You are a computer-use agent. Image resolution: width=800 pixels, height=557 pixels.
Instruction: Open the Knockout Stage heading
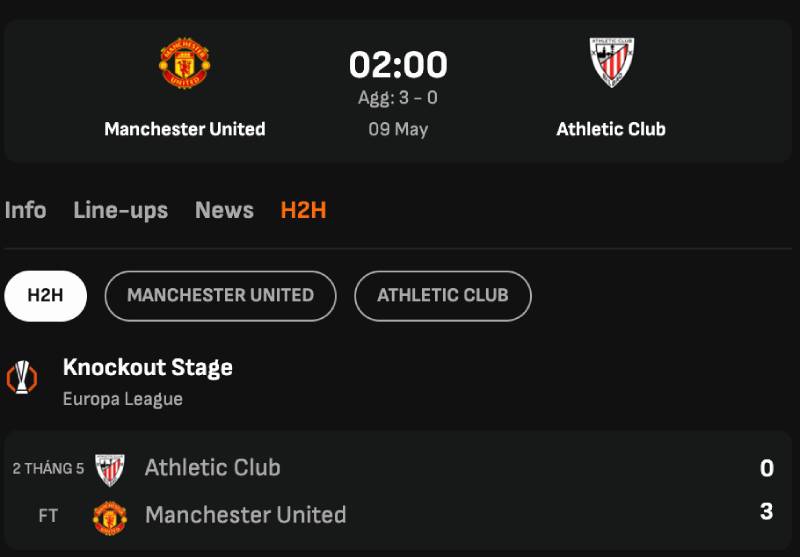click(x=148, y=367)
